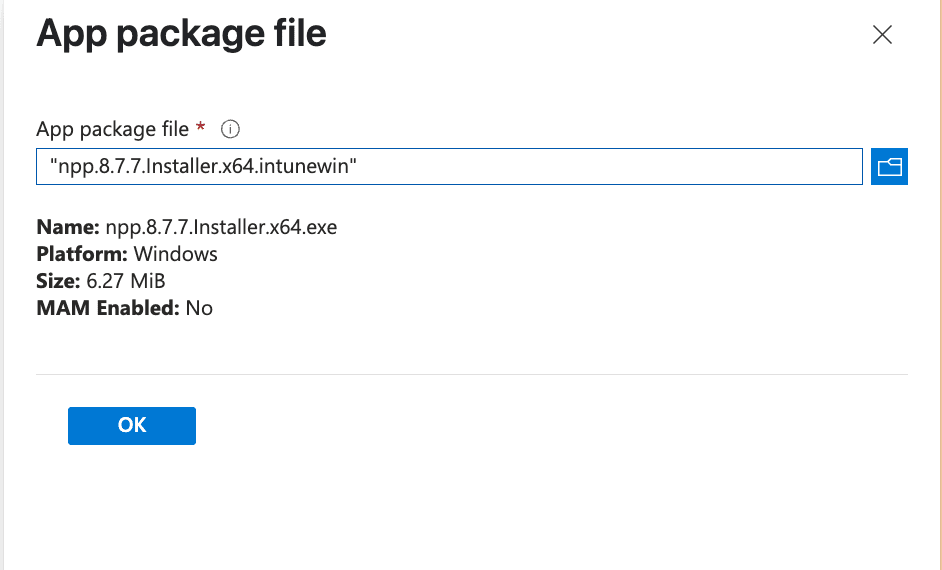Image resolution: width=942 pixels, height=570 pixels.
Task: Click the bold Name label
Action: [67, 227]
